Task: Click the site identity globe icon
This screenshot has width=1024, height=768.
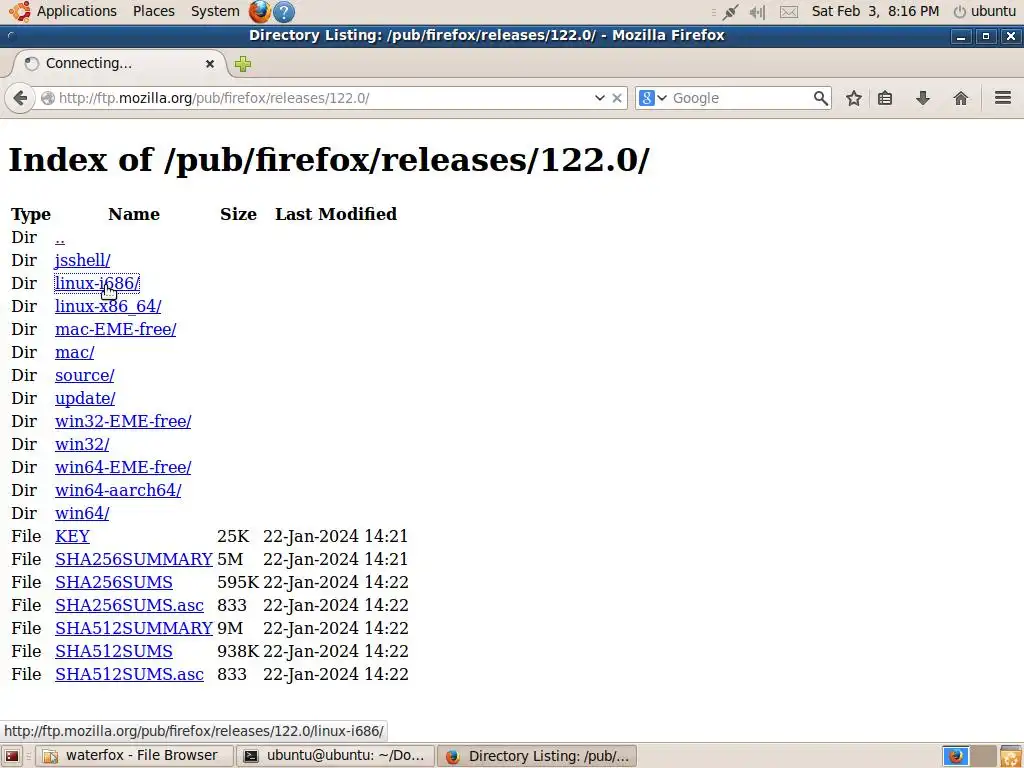Action: pyautogui.click(x=48, y=98)
